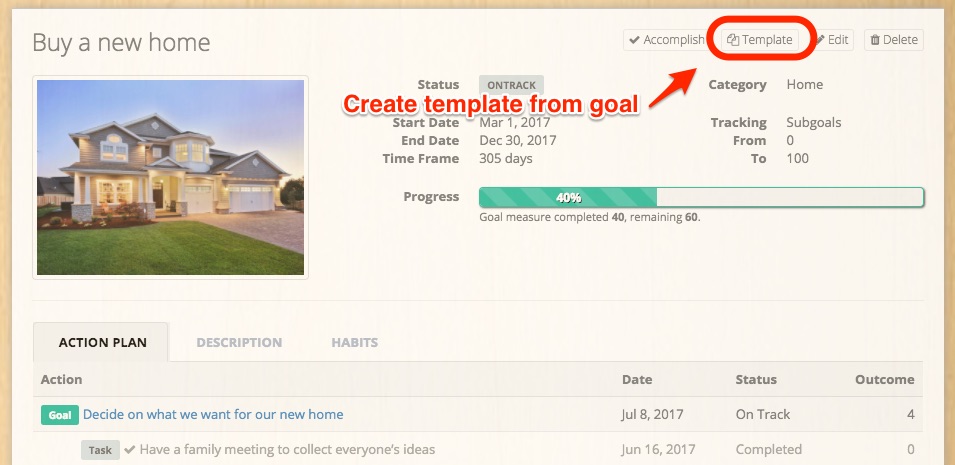955x465 pixels.
Task: Click the Action column header
Action: [x=62, y=380]
